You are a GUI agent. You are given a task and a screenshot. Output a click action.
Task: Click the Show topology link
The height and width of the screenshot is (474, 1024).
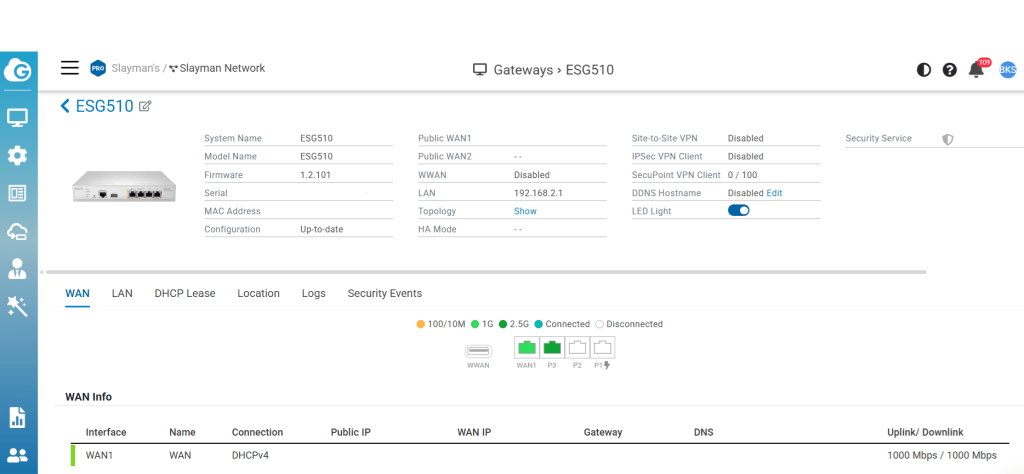tap(525, 211)
